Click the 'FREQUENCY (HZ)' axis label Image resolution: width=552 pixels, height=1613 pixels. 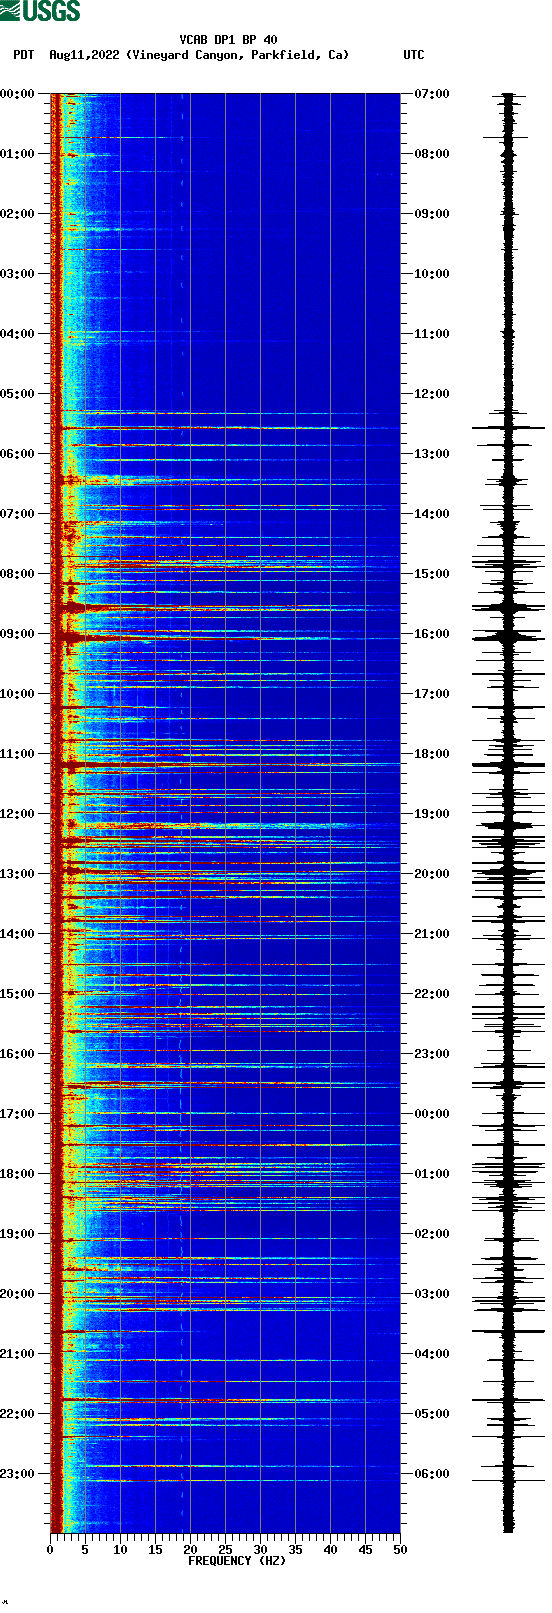click(x=237, y=1561)
